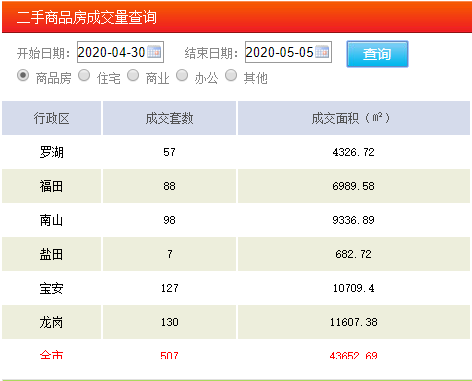Image resolution: width=472 pixels, height=381 pixels.
Task: Select the 商品房 radio button
Action: [x=23, y=76]
